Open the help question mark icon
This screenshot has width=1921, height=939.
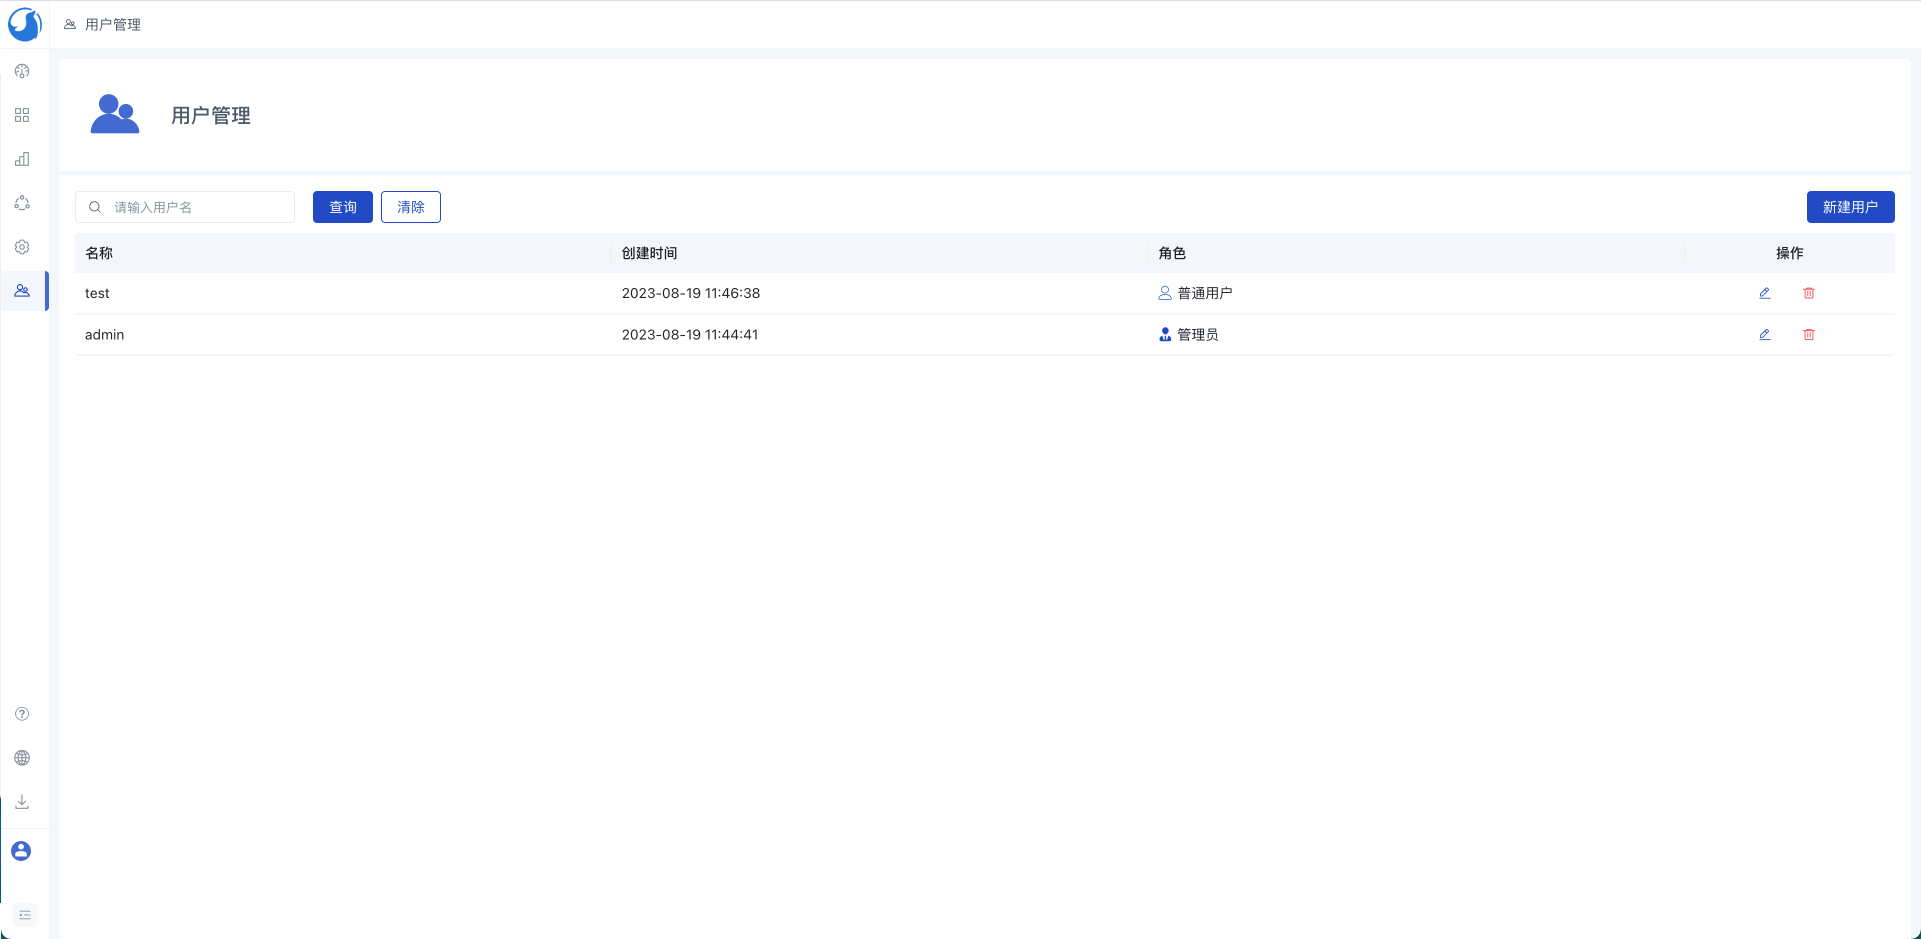22,714
